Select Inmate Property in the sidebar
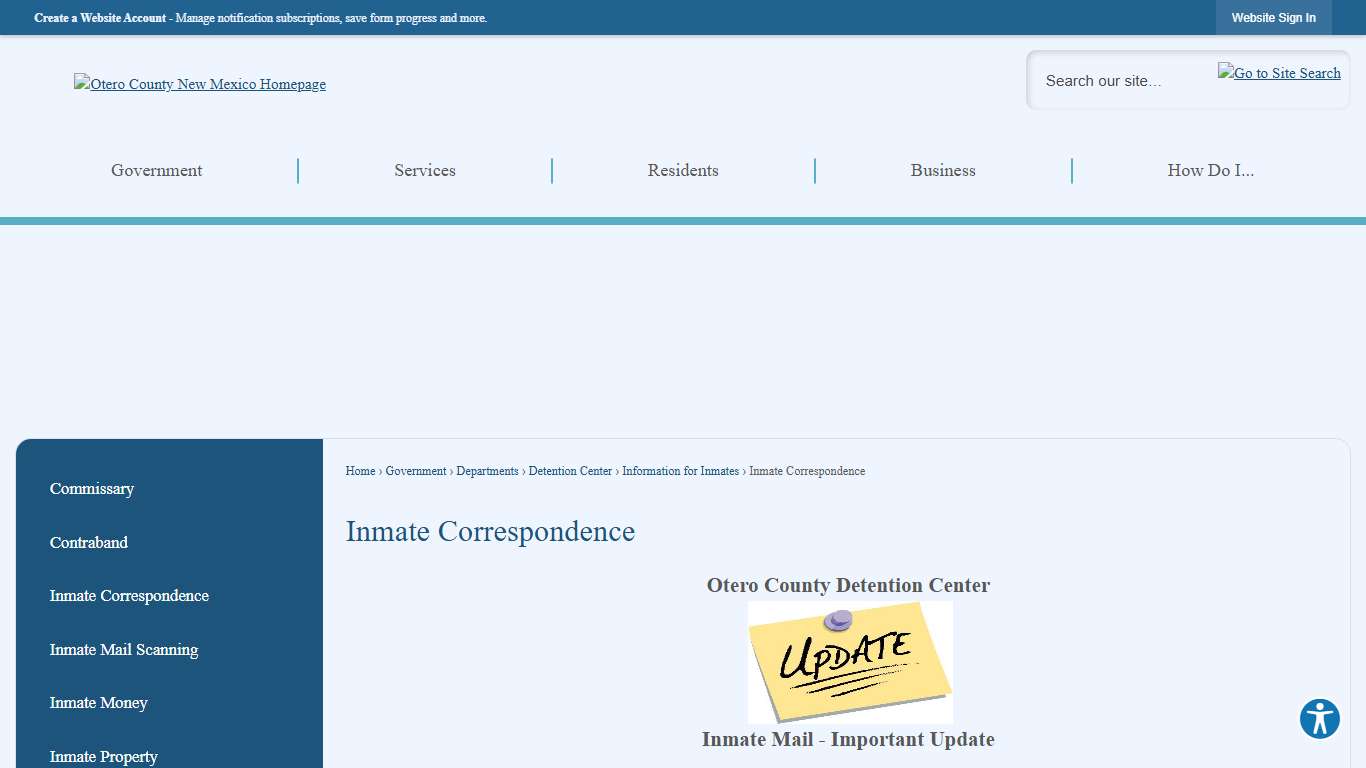 click(104, 756)
